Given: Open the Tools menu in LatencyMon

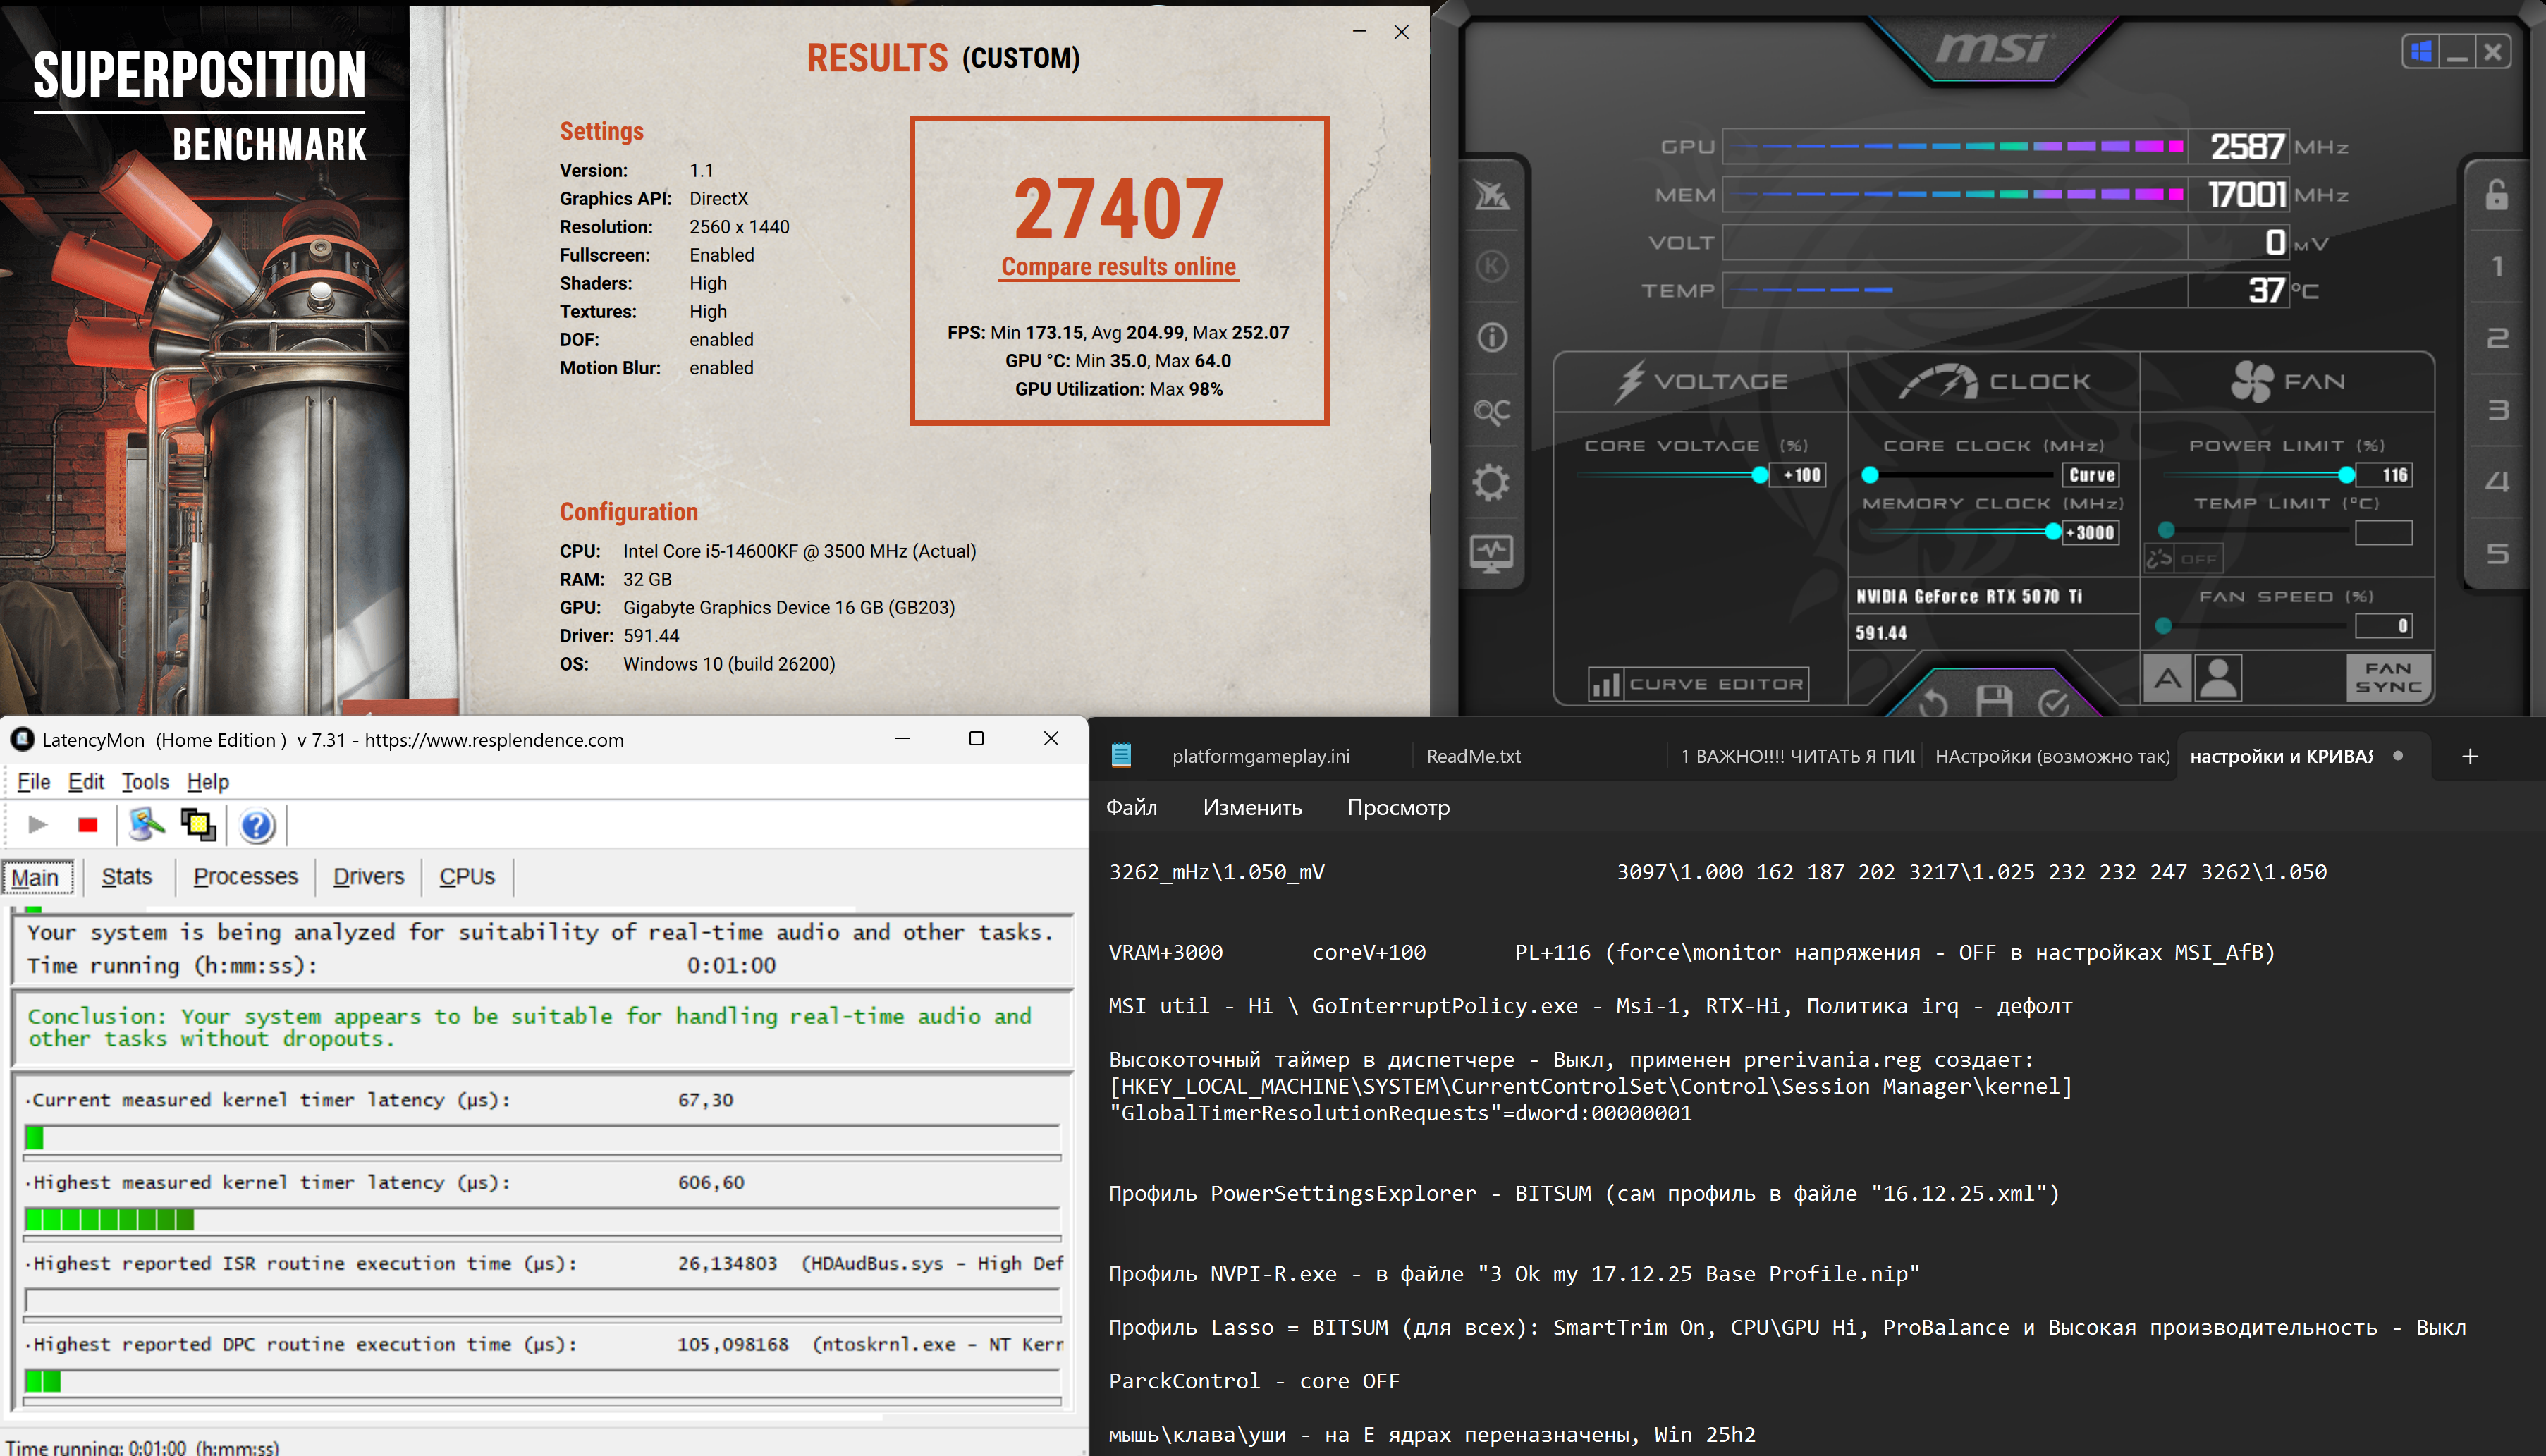Looking at the screenshot, I should tap(145, 782).
